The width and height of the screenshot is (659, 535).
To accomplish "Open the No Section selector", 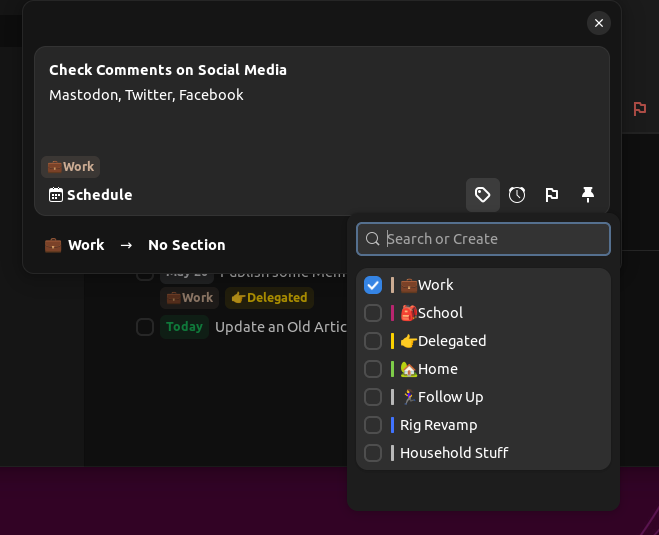I will 186,245.
